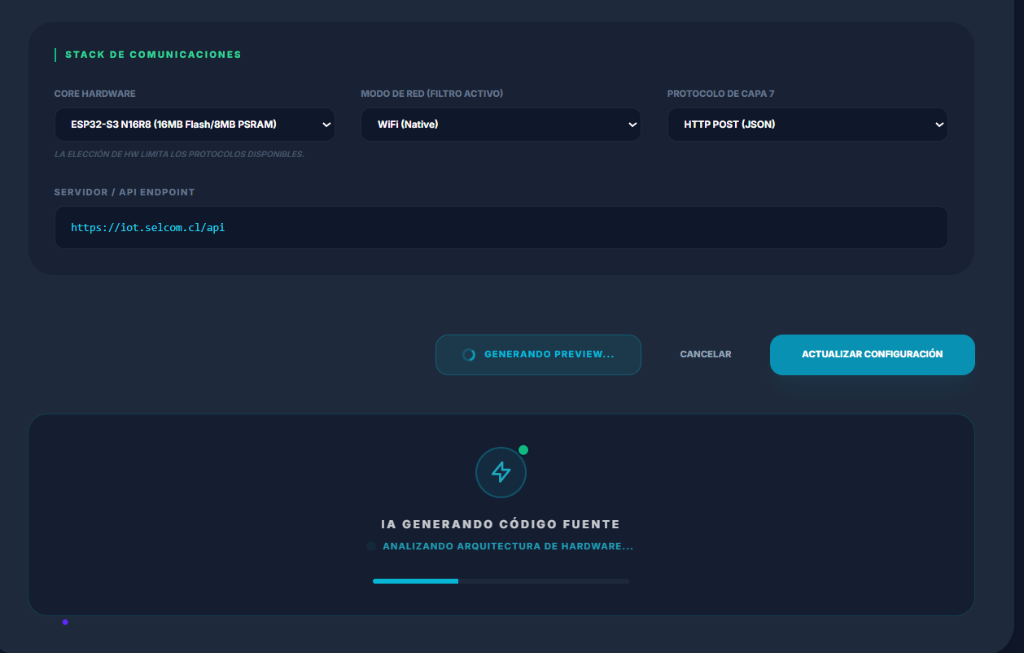The width and height of the screenshot is (1024, 653).
Task: Click the code generation progress bar
Action: [501, 580]
